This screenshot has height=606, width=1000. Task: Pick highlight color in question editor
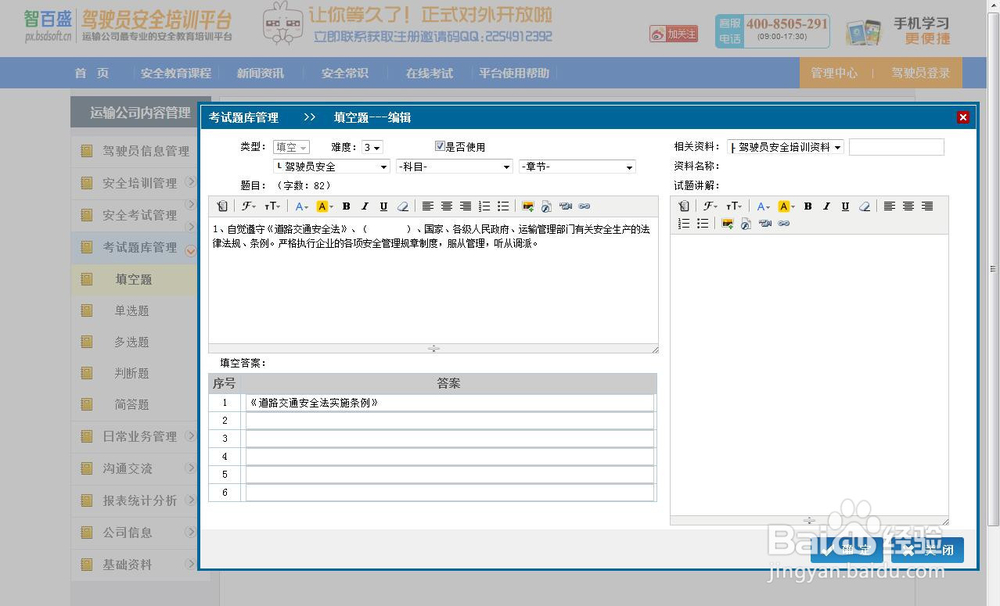pos(324,206)
